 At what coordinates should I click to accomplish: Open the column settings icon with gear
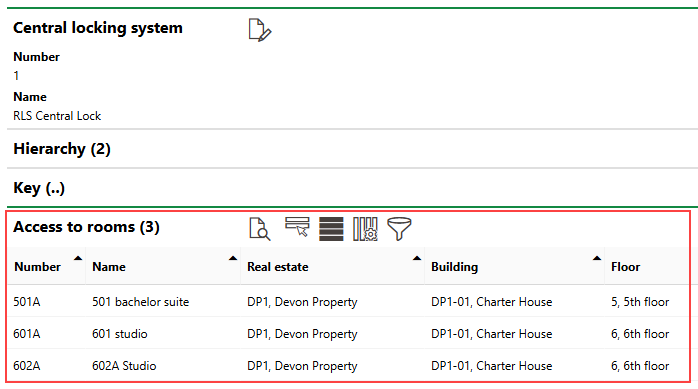click(x=365, y=229)
